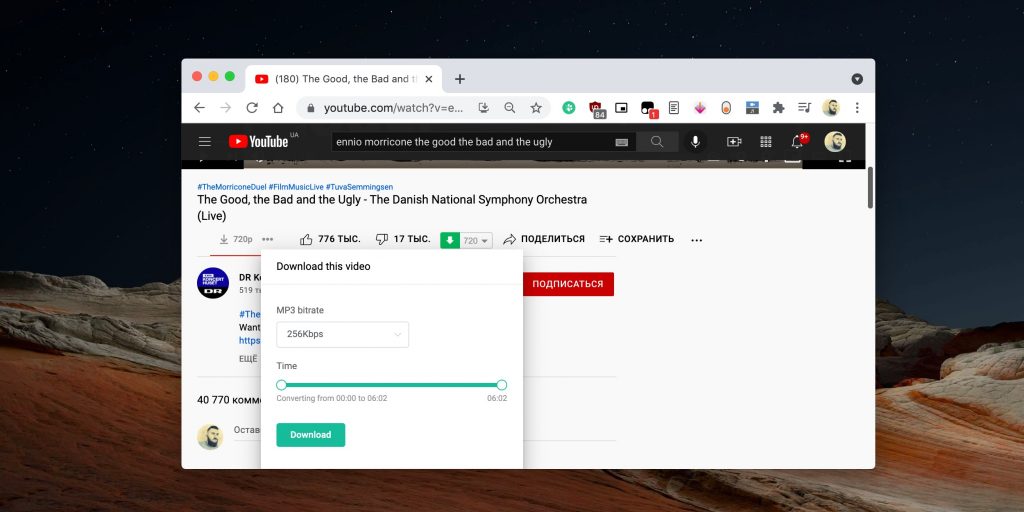Open the browser Home page icon
The height and width of the screenshot is (512, 1024).
tap(278, 108)
